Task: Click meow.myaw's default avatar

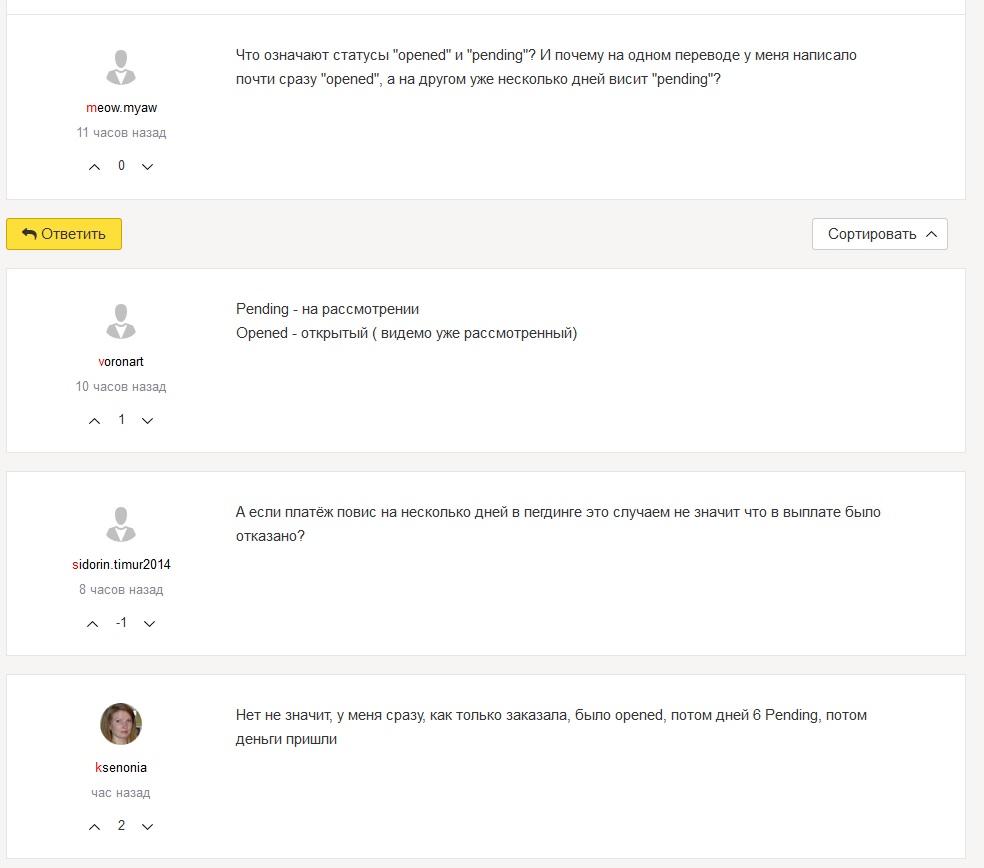Action: 121,67
